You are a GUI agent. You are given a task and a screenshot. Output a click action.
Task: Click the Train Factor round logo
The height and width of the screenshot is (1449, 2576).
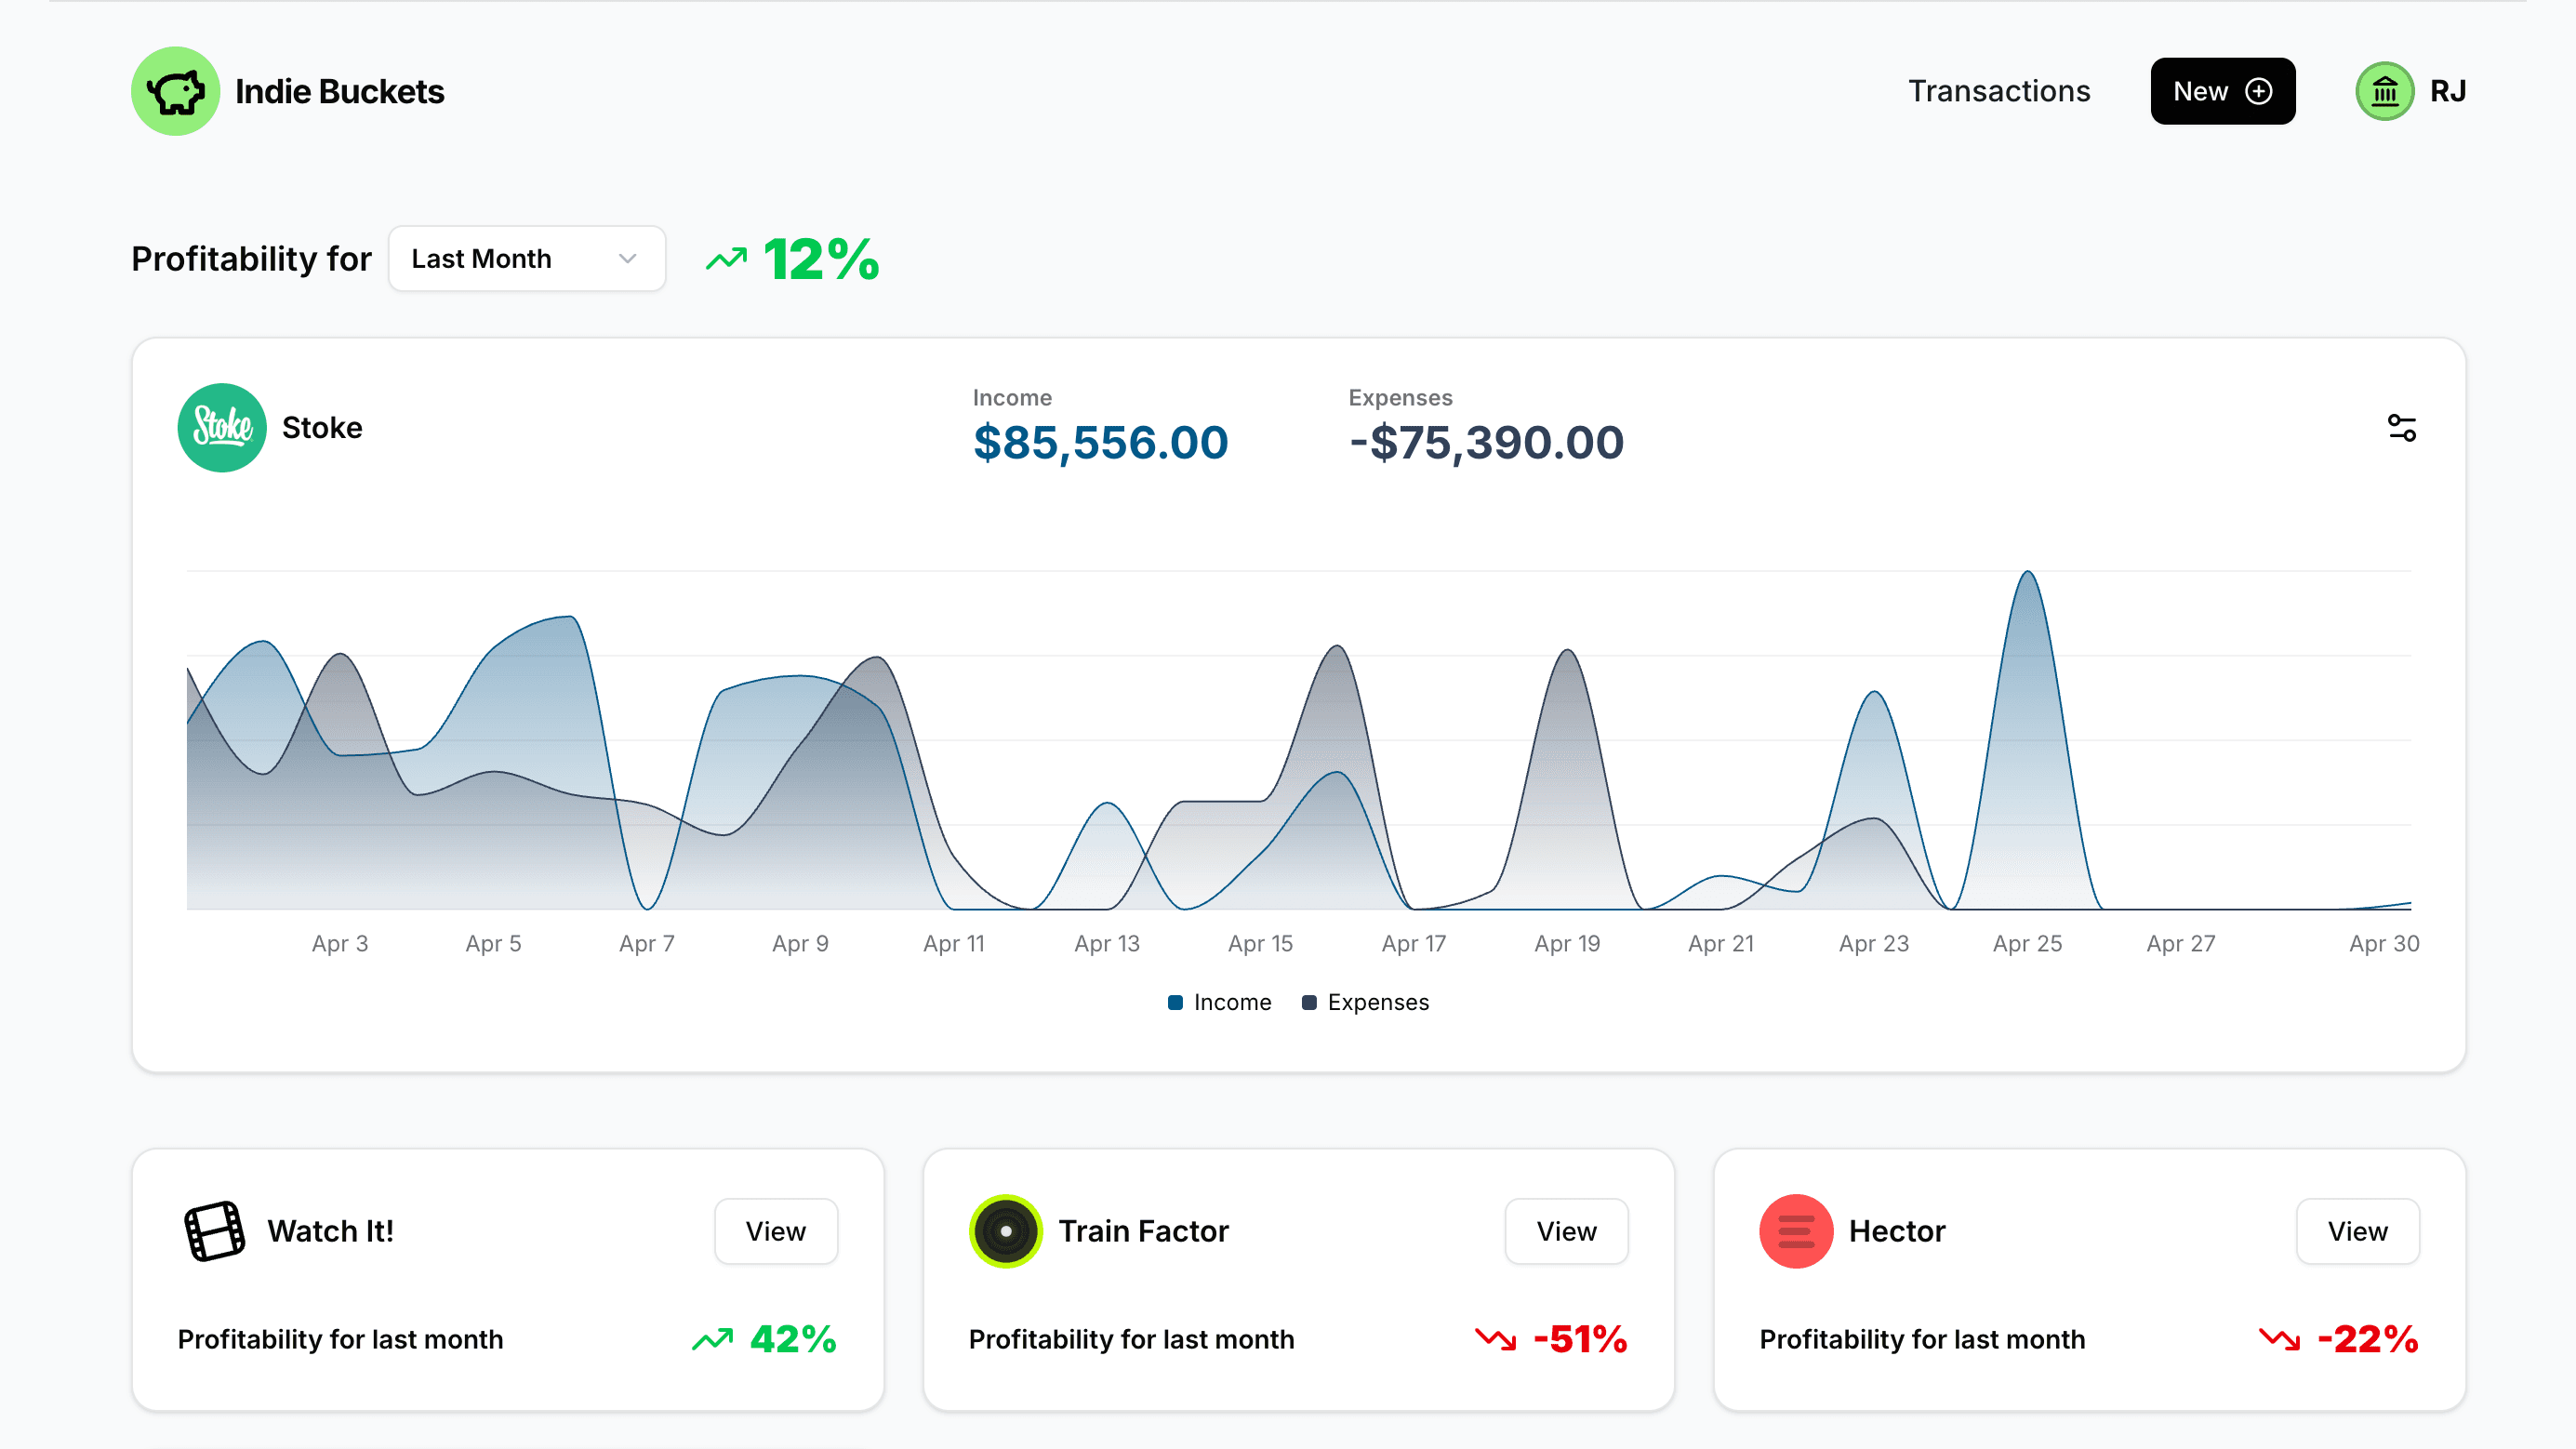tap(1005, 1230)
